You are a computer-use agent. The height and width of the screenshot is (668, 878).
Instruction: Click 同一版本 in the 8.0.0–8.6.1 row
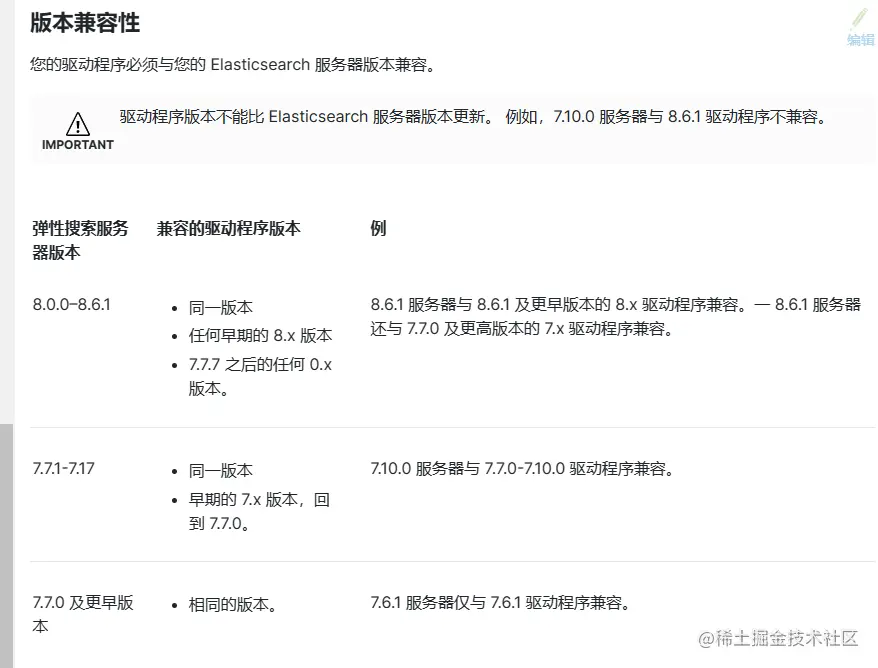coord(221,307)
